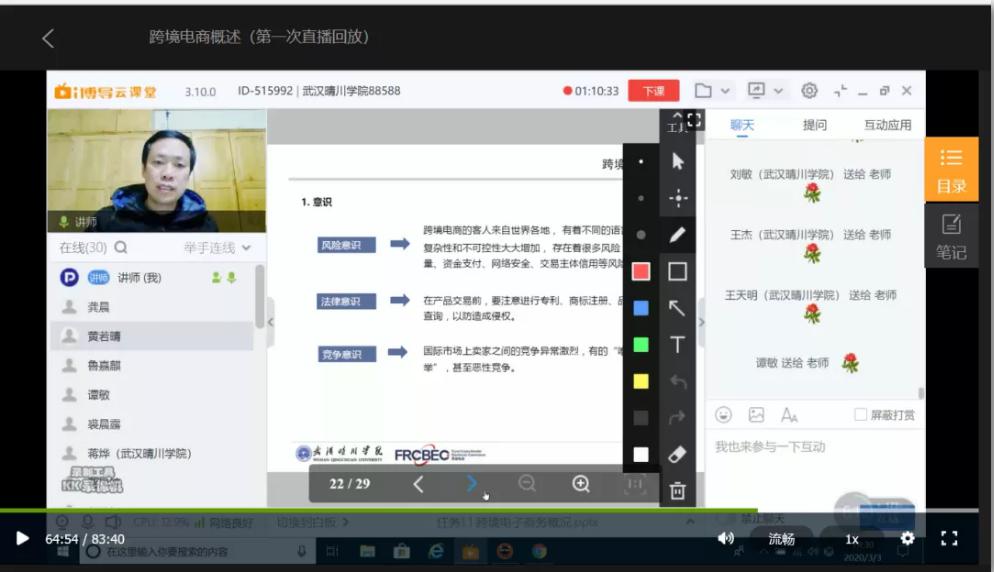
Task: Open the 目录 side panel
Action: pyautogui.click(x=951, y=169)
